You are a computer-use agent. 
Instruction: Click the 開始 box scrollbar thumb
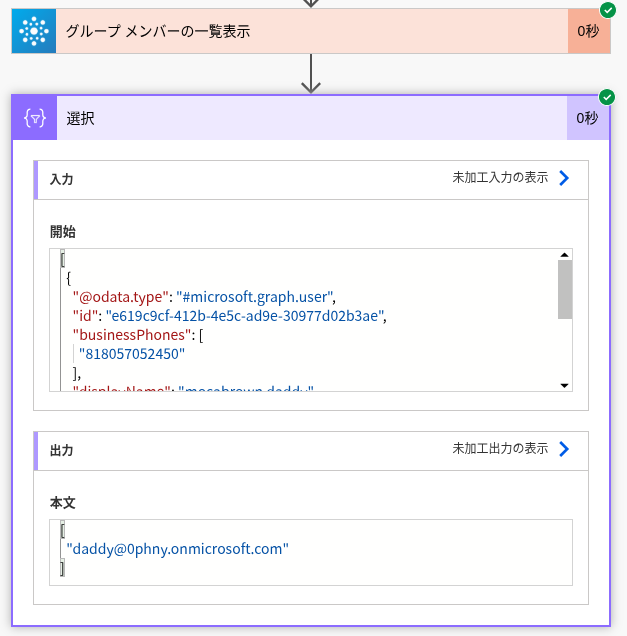tap(565, 290)
